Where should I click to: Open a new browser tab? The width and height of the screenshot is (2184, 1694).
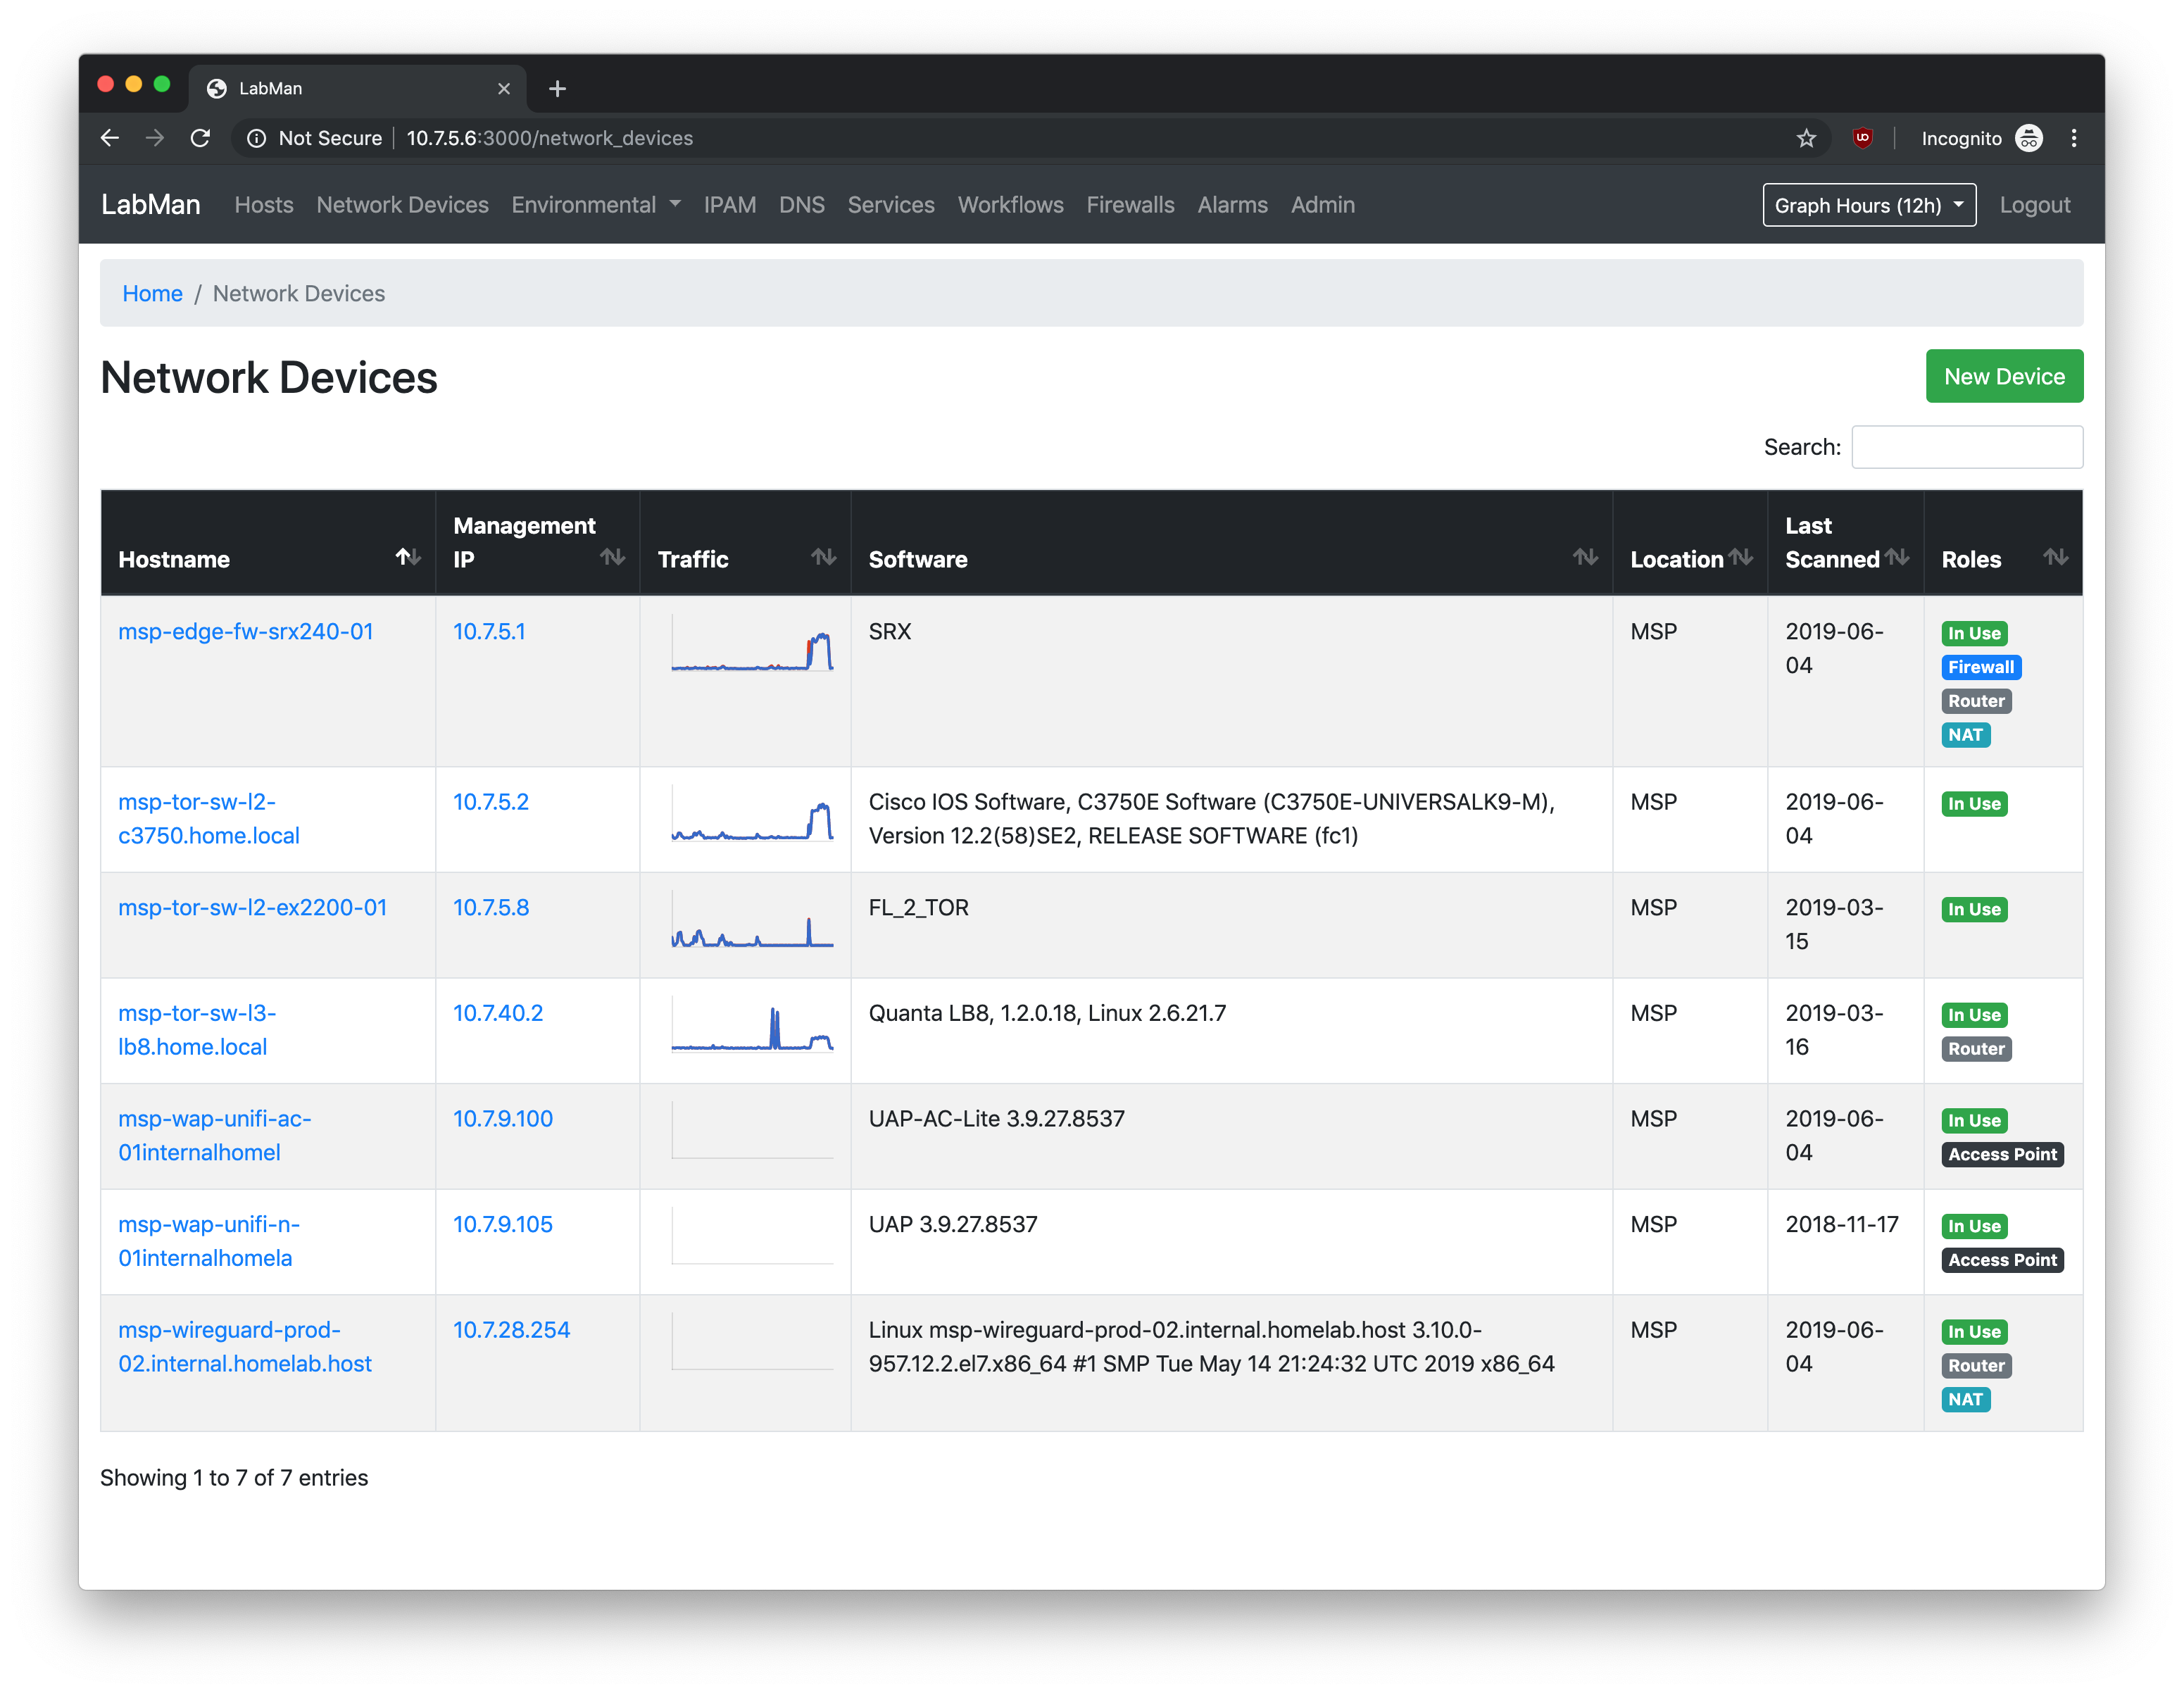558,89
